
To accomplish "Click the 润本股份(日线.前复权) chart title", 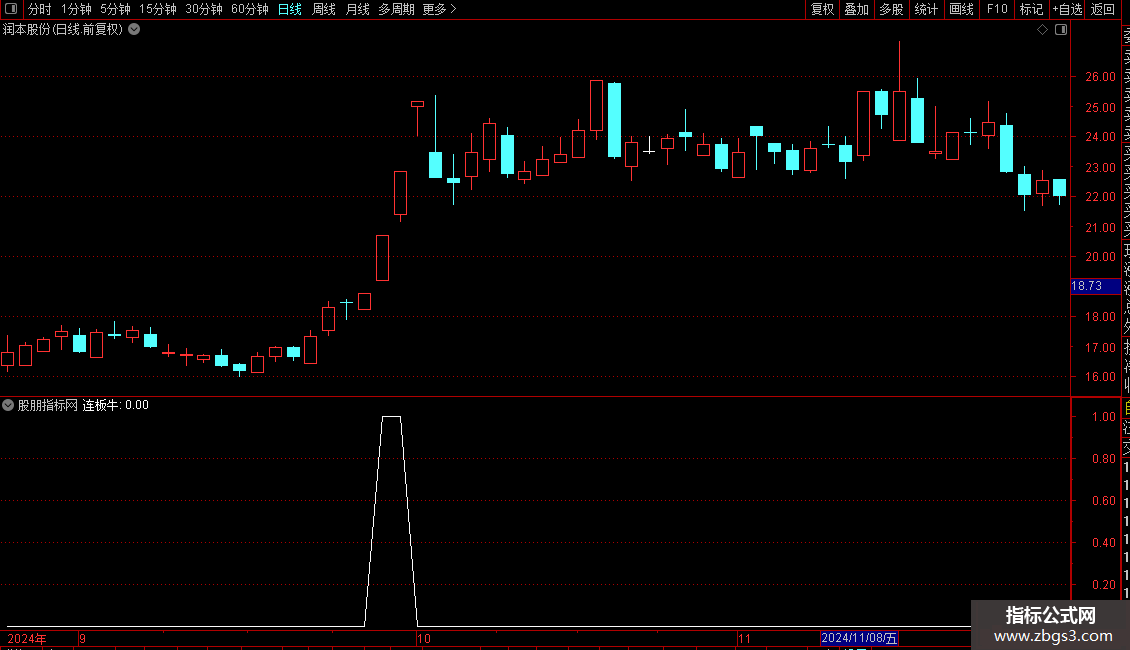I will click(x=63, y=30).
